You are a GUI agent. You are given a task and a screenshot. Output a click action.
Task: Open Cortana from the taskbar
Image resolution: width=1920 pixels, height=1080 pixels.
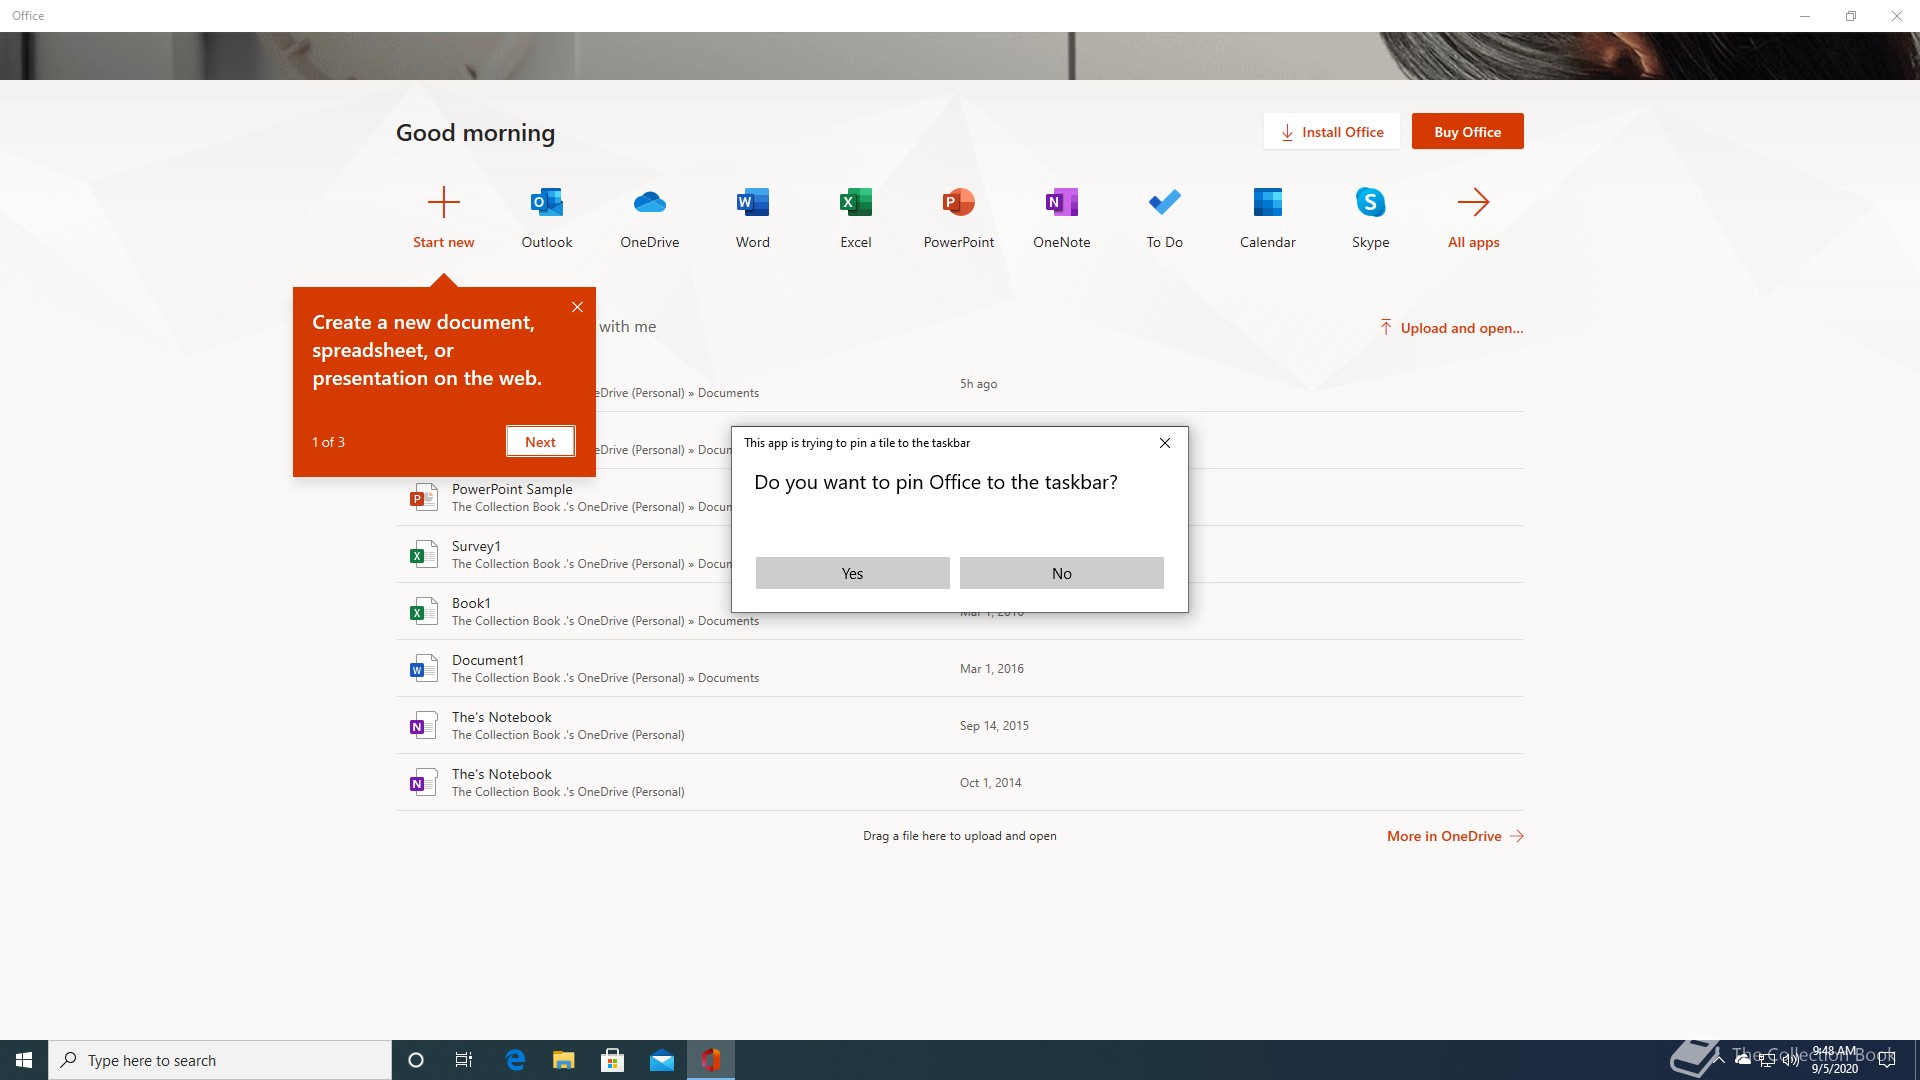[x=416, y=1060]
